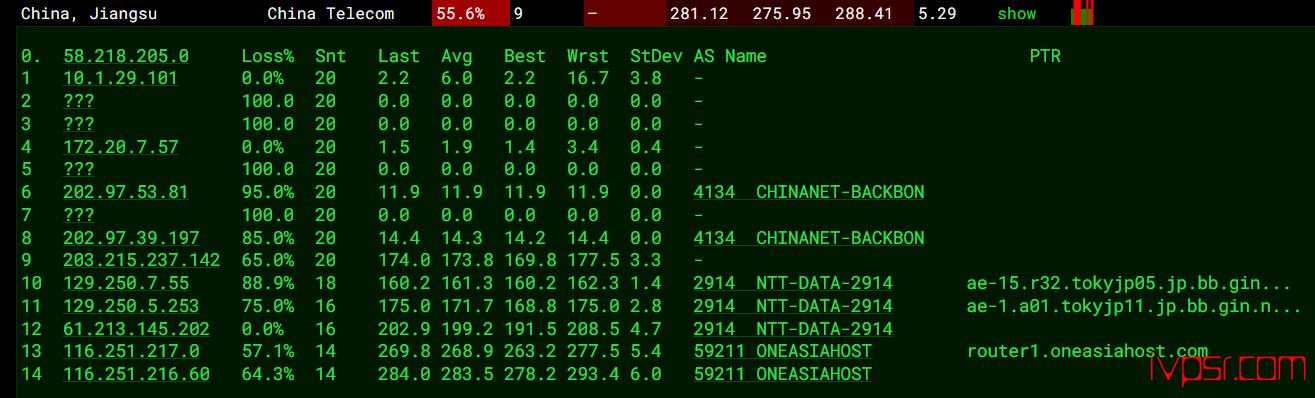Image resolution: width=1315 pixels, height=398 pixels.
Task: Open IP link 202.97.53.81
Action: tap(126, 192)
